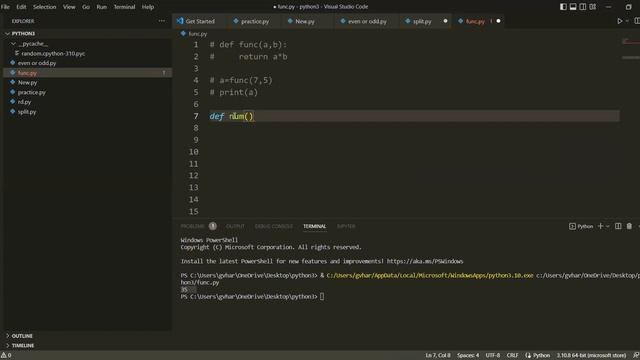Toggle bottom panel layout icon
Image resolution: width=640 pixels, height=360 pixels.
point(573,7)
